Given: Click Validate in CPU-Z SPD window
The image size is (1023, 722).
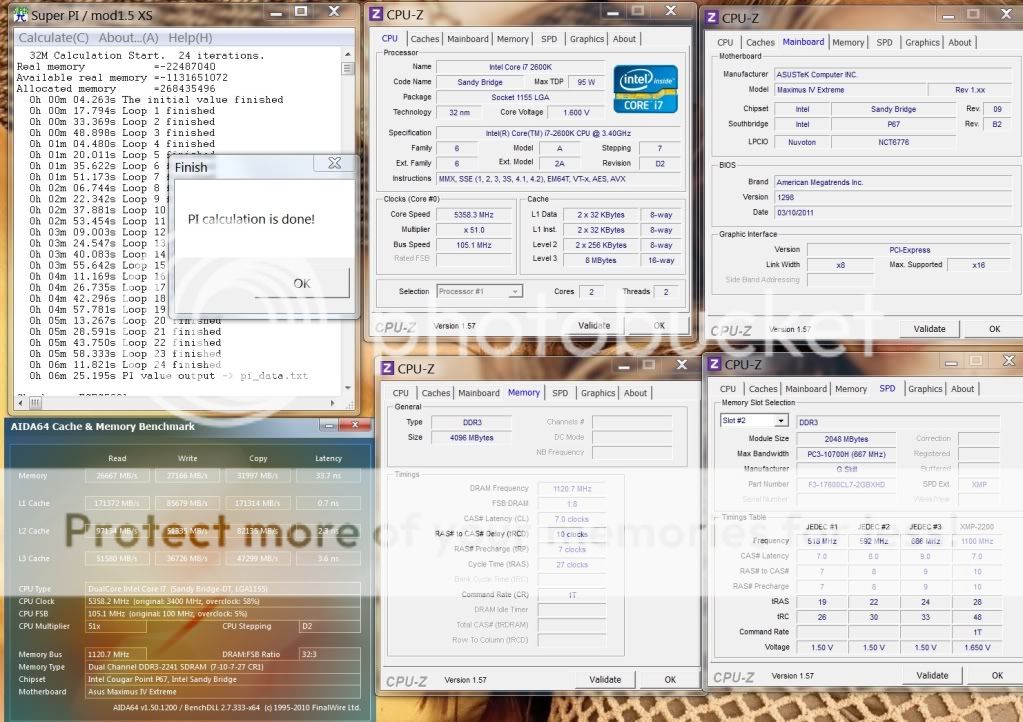Looking at the screenshot, I should click(932, 676).
